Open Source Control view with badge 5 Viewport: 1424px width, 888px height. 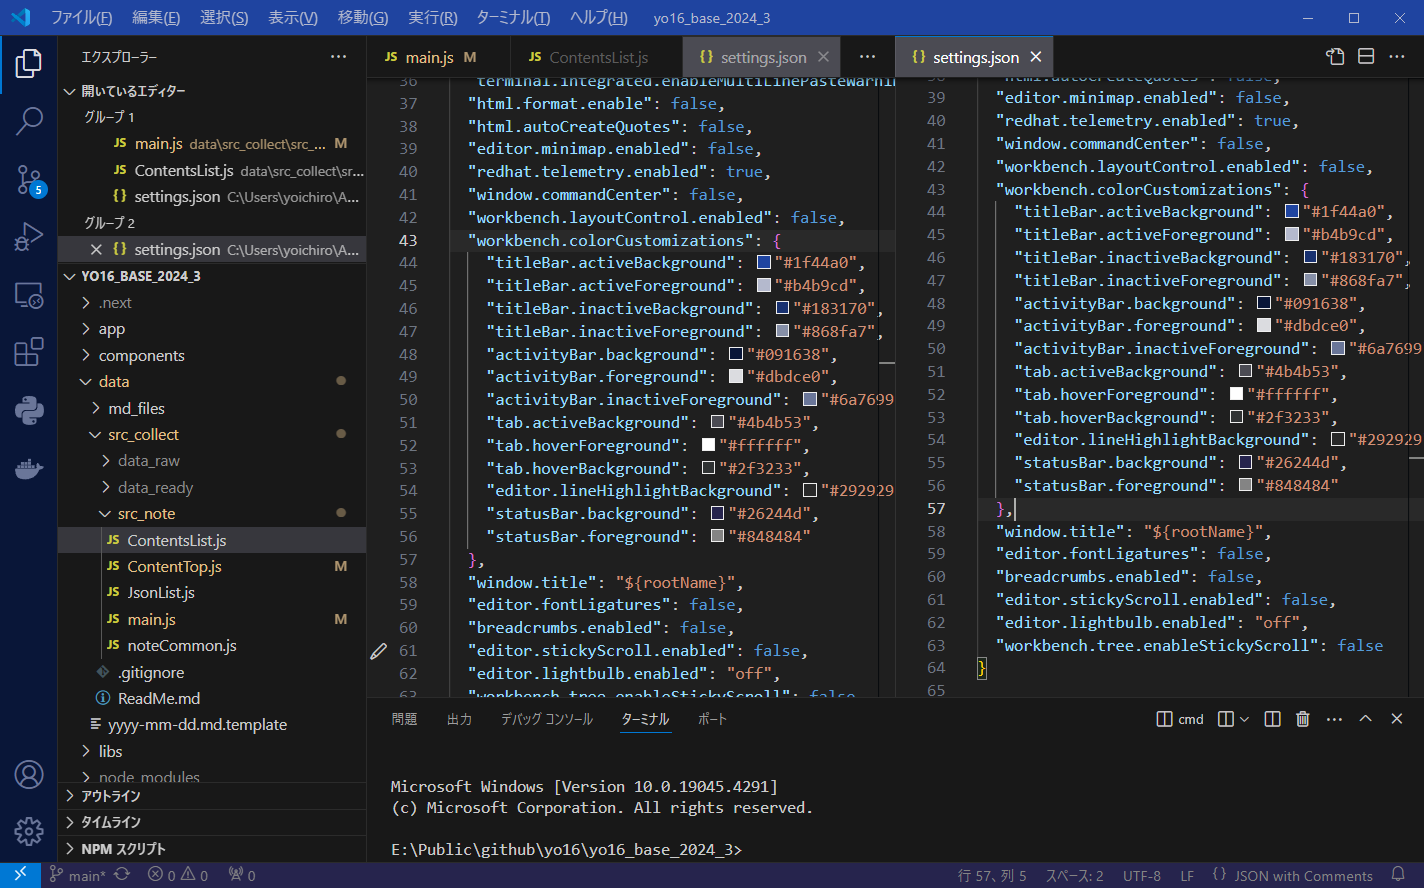pyautogui.click(x=29, y=180)
